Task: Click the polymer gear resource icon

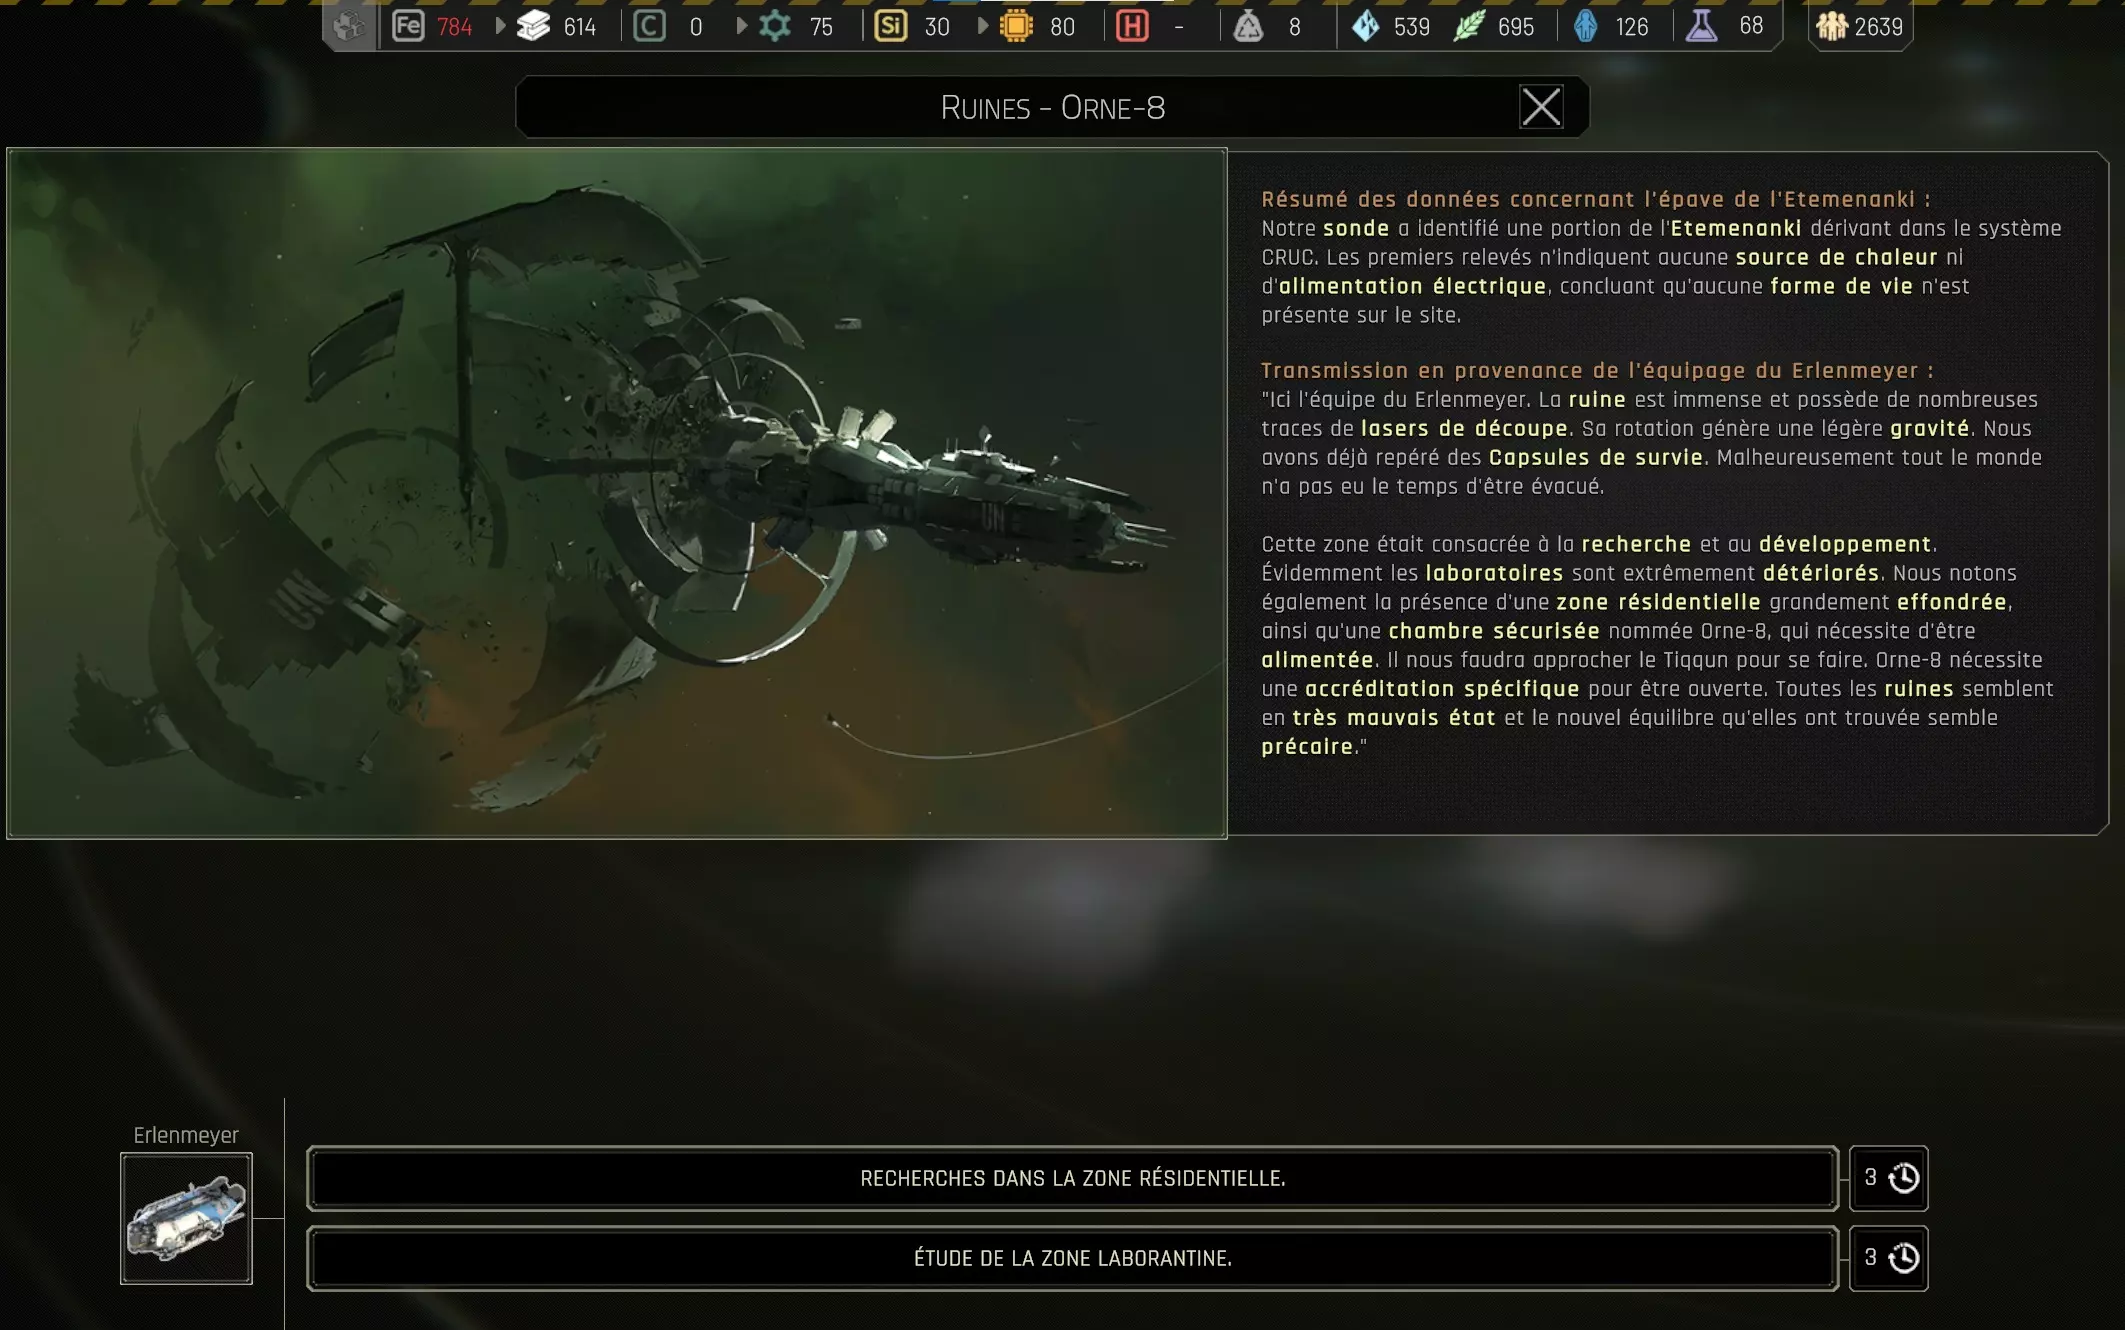Action: pyautogui.click(x=774, y=26)
